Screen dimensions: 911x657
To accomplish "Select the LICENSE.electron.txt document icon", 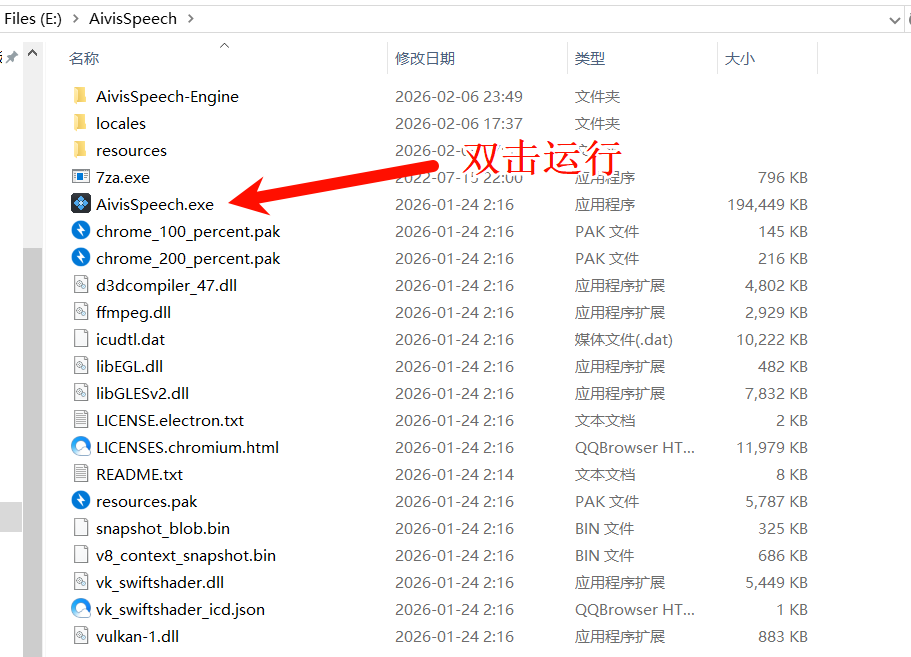I will pyautogui.click(x=81, y=420).
